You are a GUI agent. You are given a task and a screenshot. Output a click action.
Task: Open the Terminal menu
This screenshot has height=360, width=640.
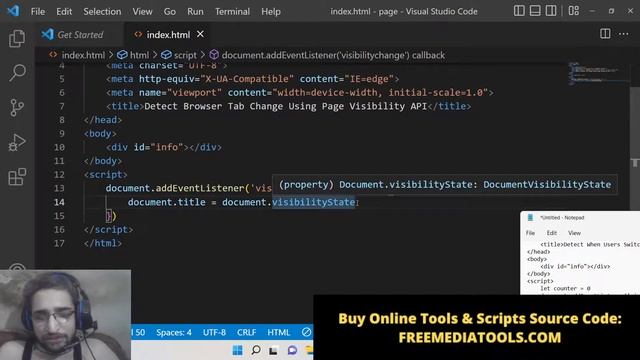232,11
